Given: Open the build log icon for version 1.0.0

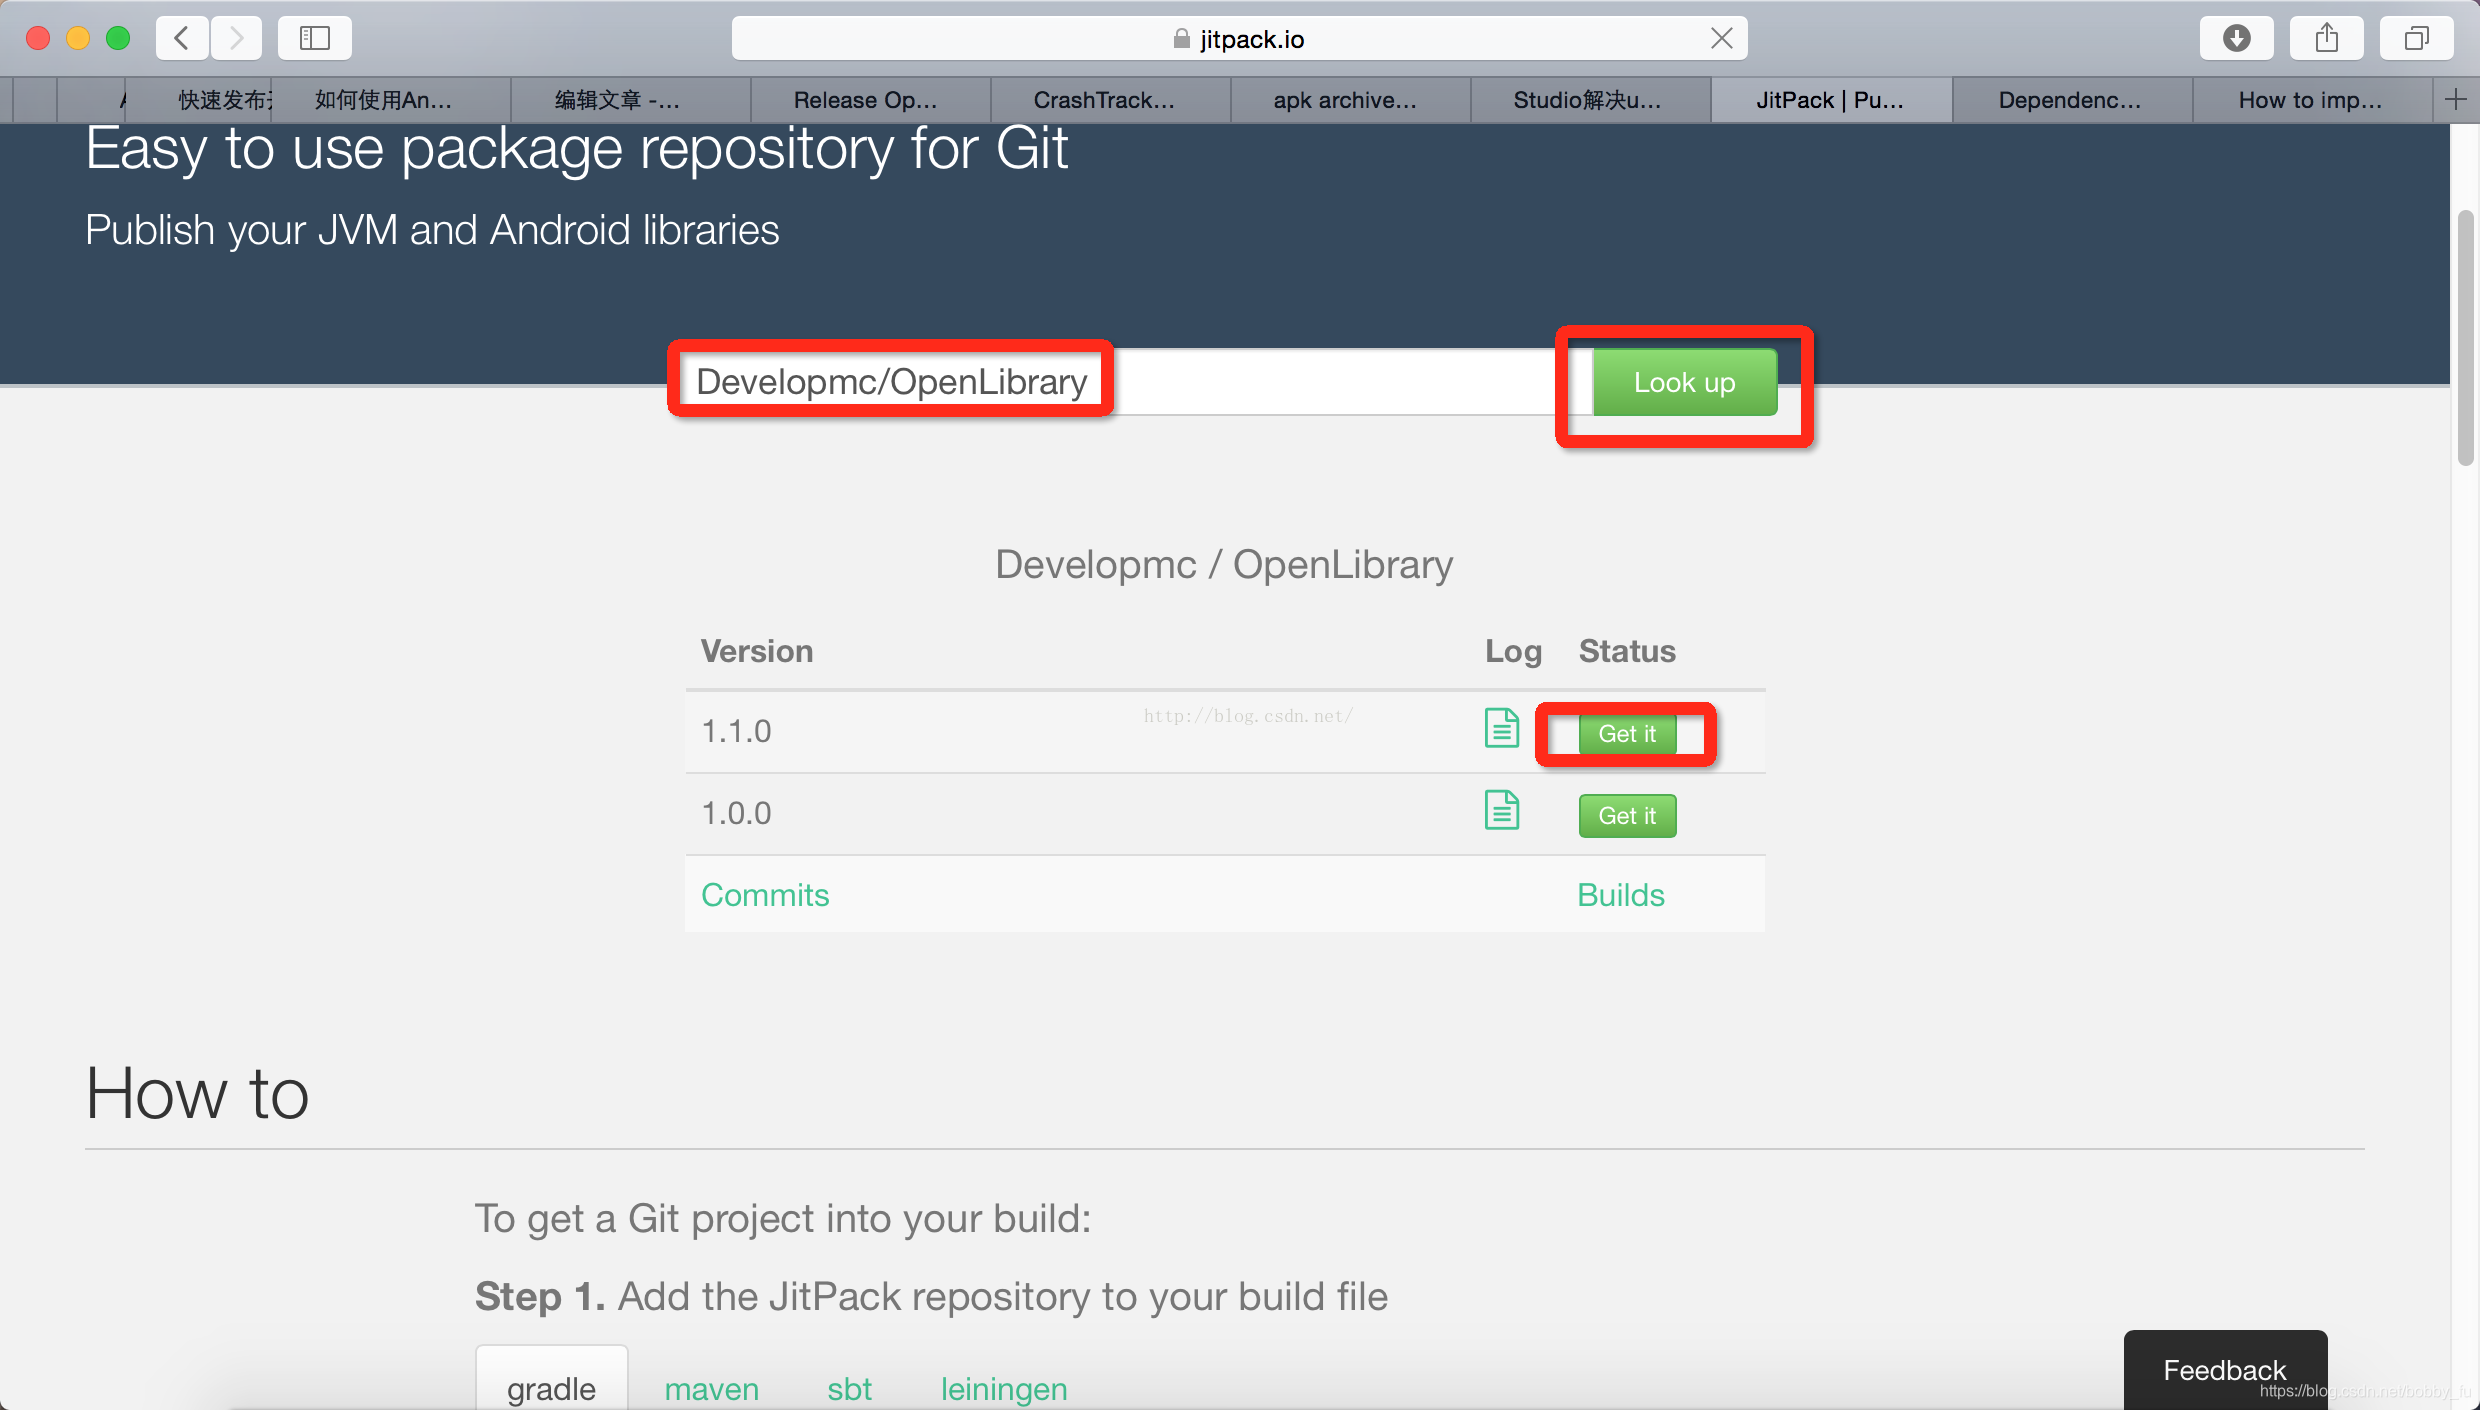Looking at the screenshot, I should click(x=1501, y=809).
